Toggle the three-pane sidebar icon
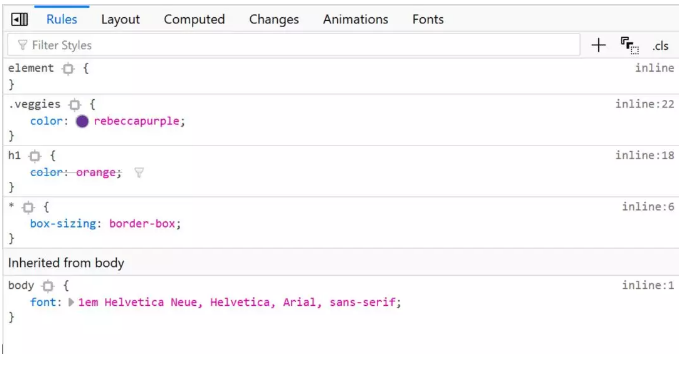Viewport: 690px width, 376px height. pos(19,19)
